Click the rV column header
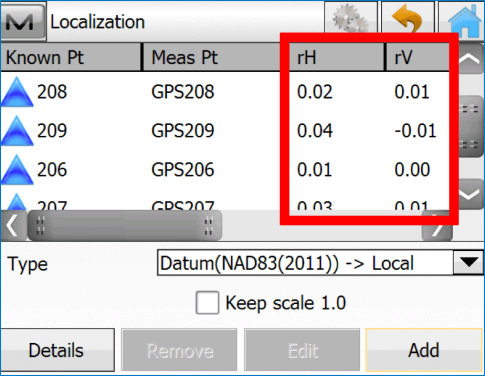This screenshot has height=376, width=485. click(x=417, y=57)
